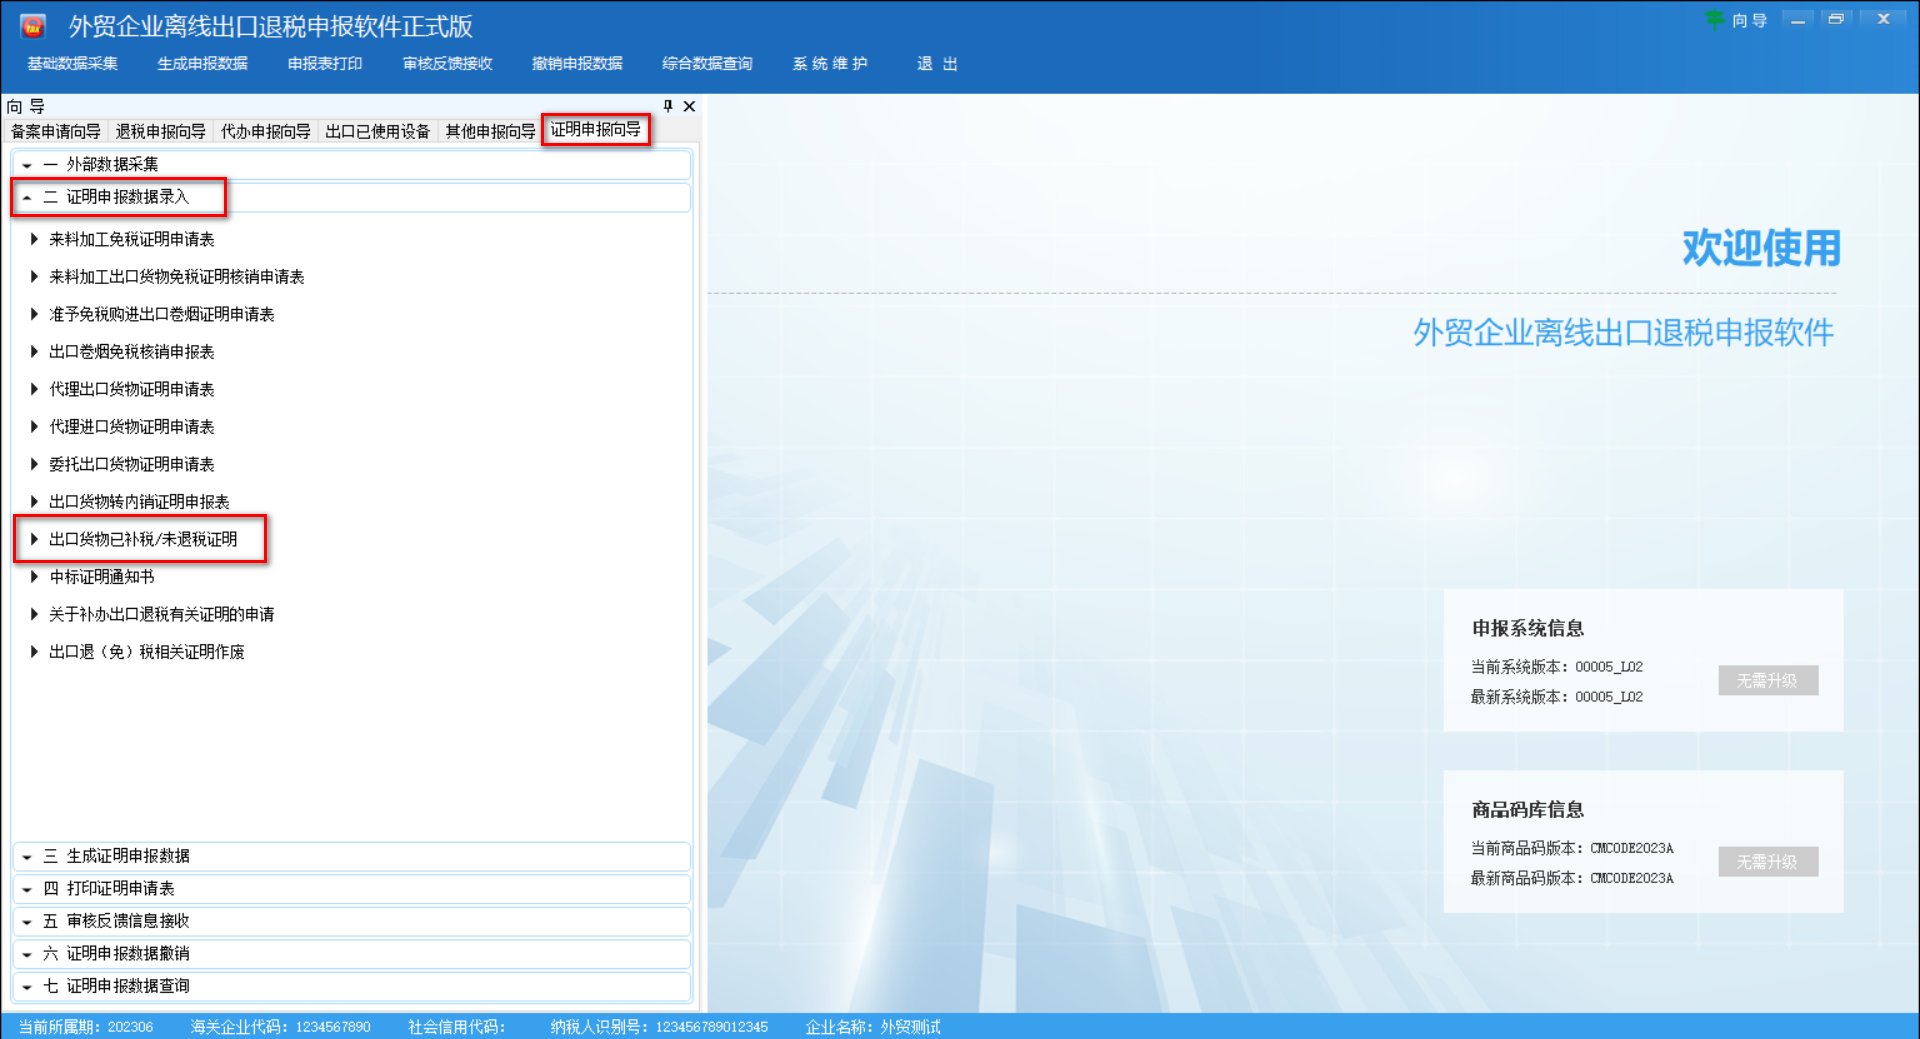Open the 撤销申报数据 menu

[x=576, y=63]
